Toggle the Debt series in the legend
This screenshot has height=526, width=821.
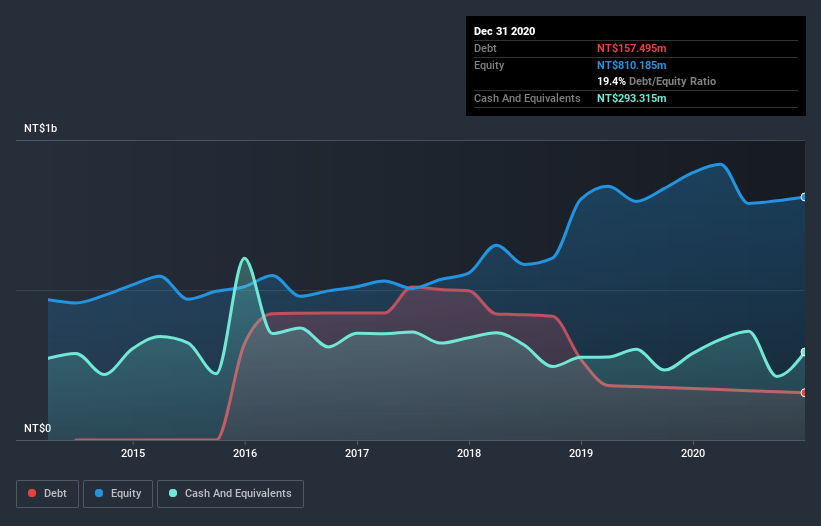[x=47, y=494]
